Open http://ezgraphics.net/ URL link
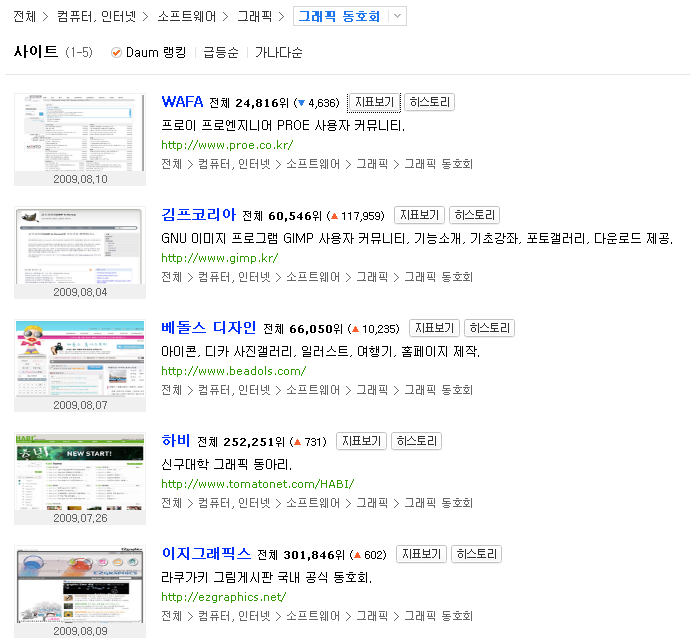The height and width of the screenshot is (644, 690). (224, 597)
